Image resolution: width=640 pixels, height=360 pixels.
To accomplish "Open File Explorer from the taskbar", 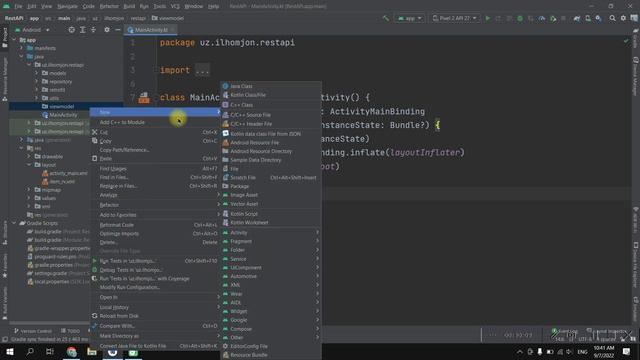I will (x=92, y=351).
